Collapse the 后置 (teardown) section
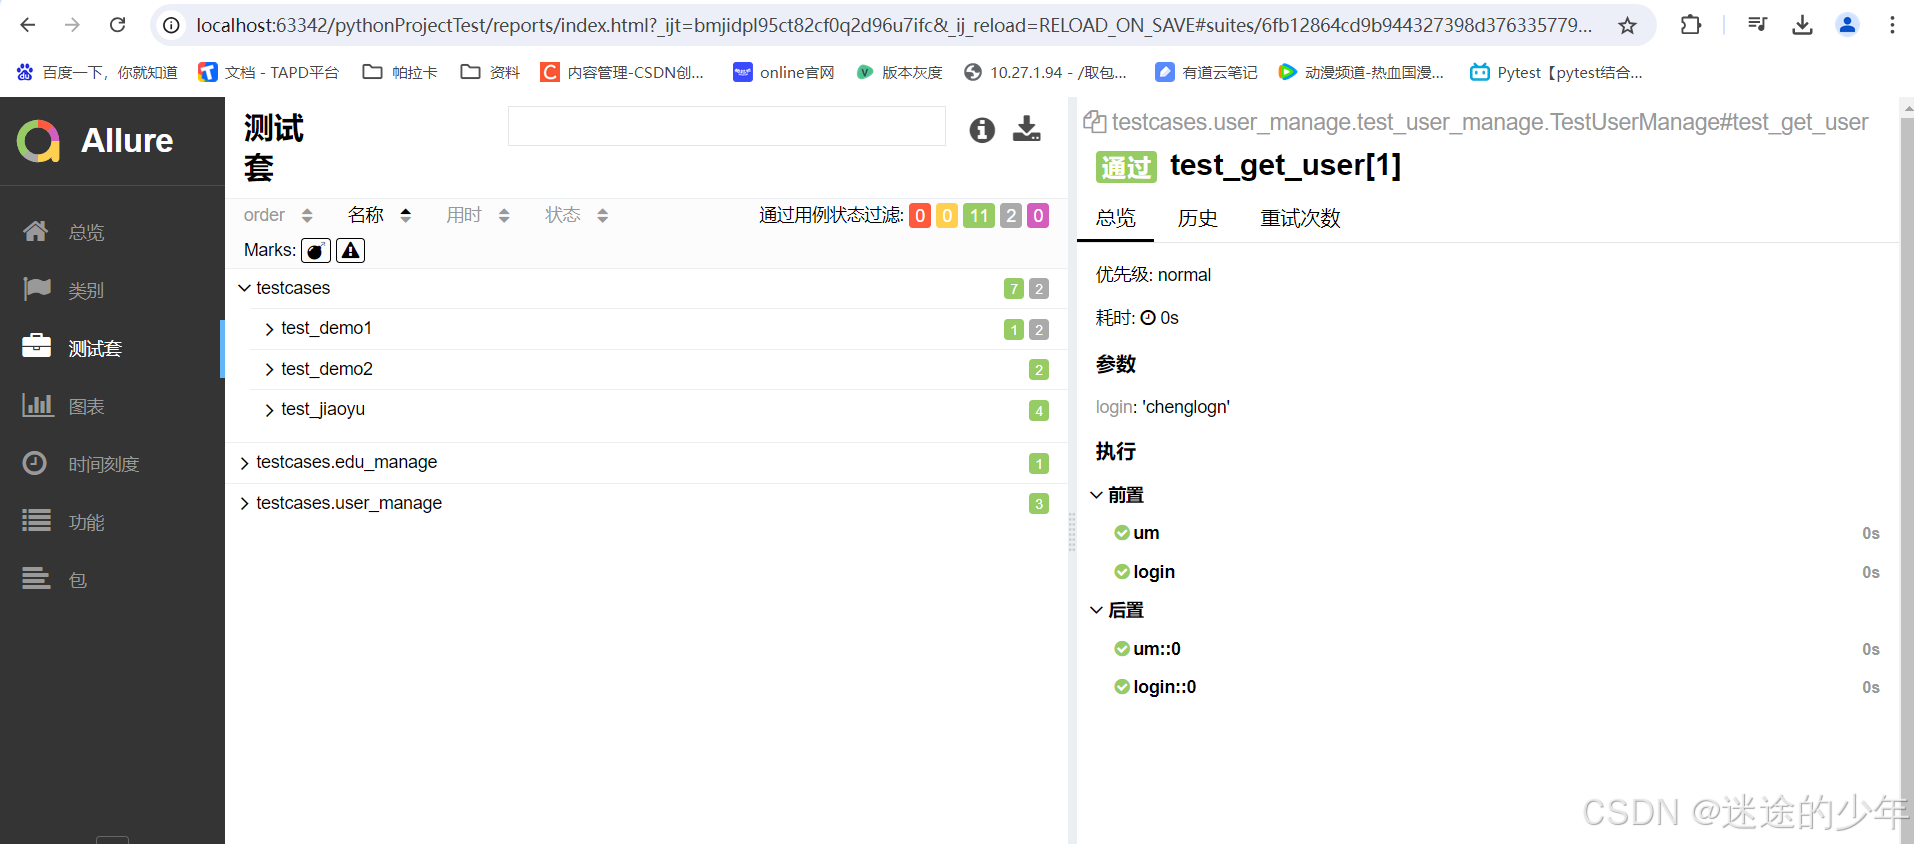1914x844 pixels. (1117, 610)
